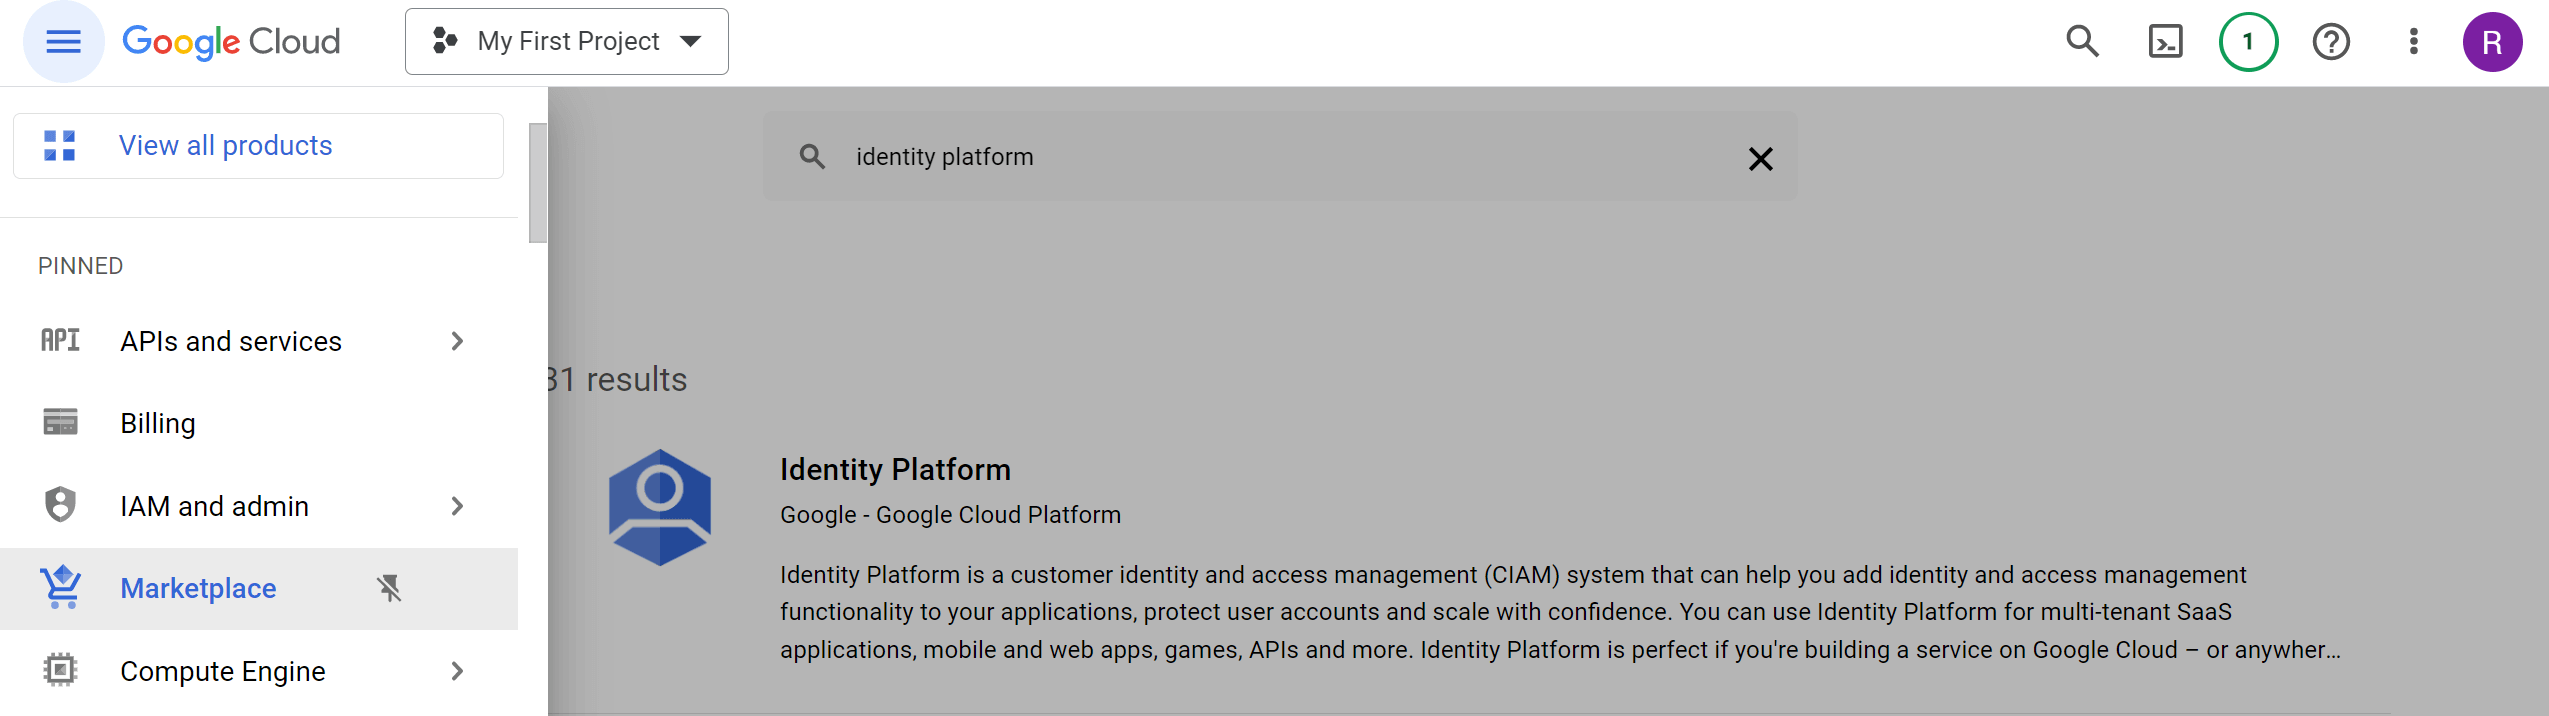2549x716 pixels.
Task: Click View all products button
Action: point(258,146)
